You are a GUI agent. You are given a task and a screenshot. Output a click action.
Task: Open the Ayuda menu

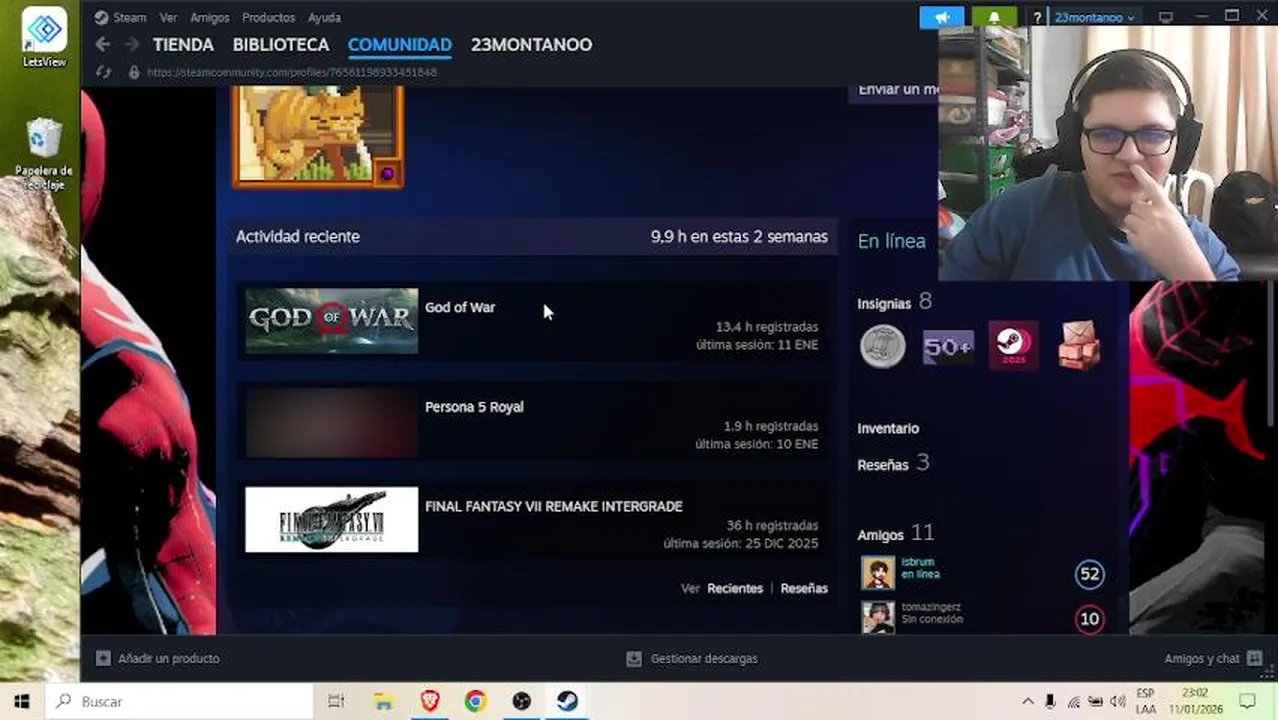(324, 17)
